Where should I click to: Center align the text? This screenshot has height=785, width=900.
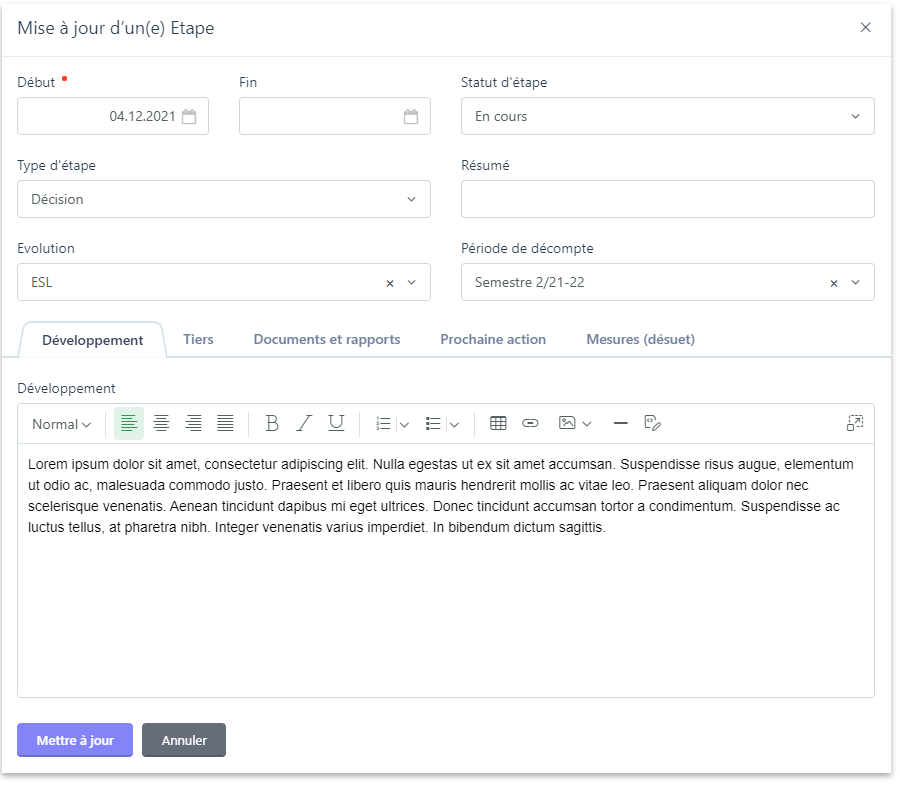[161, 424]
